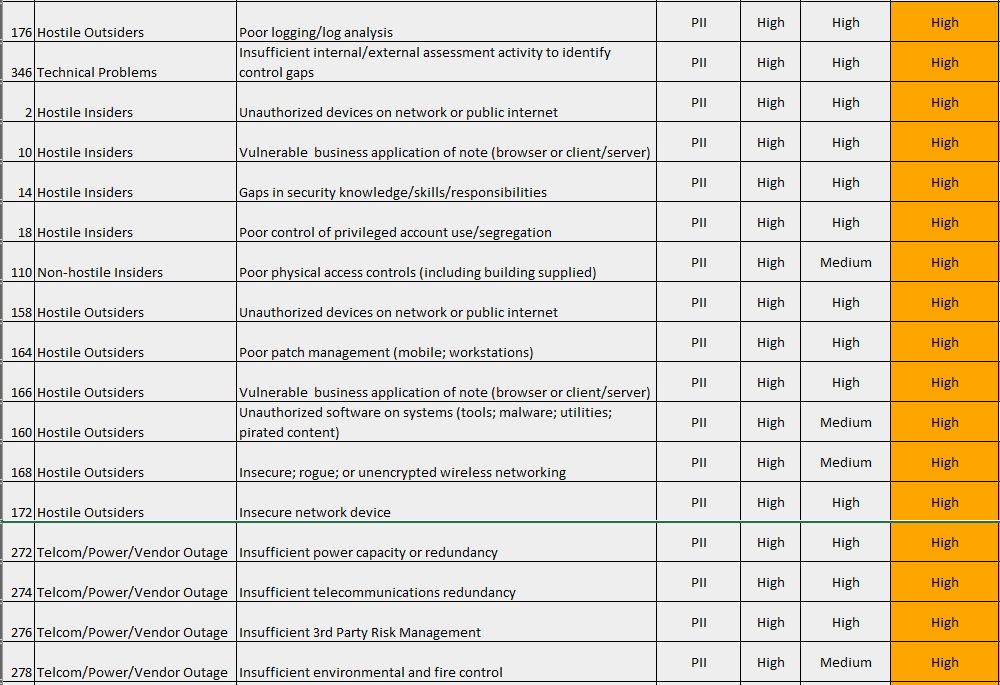Screen dimensions: 1000x685
Task: Click 'Poor logging/log analysis' cell
Action: pos(446,22)
